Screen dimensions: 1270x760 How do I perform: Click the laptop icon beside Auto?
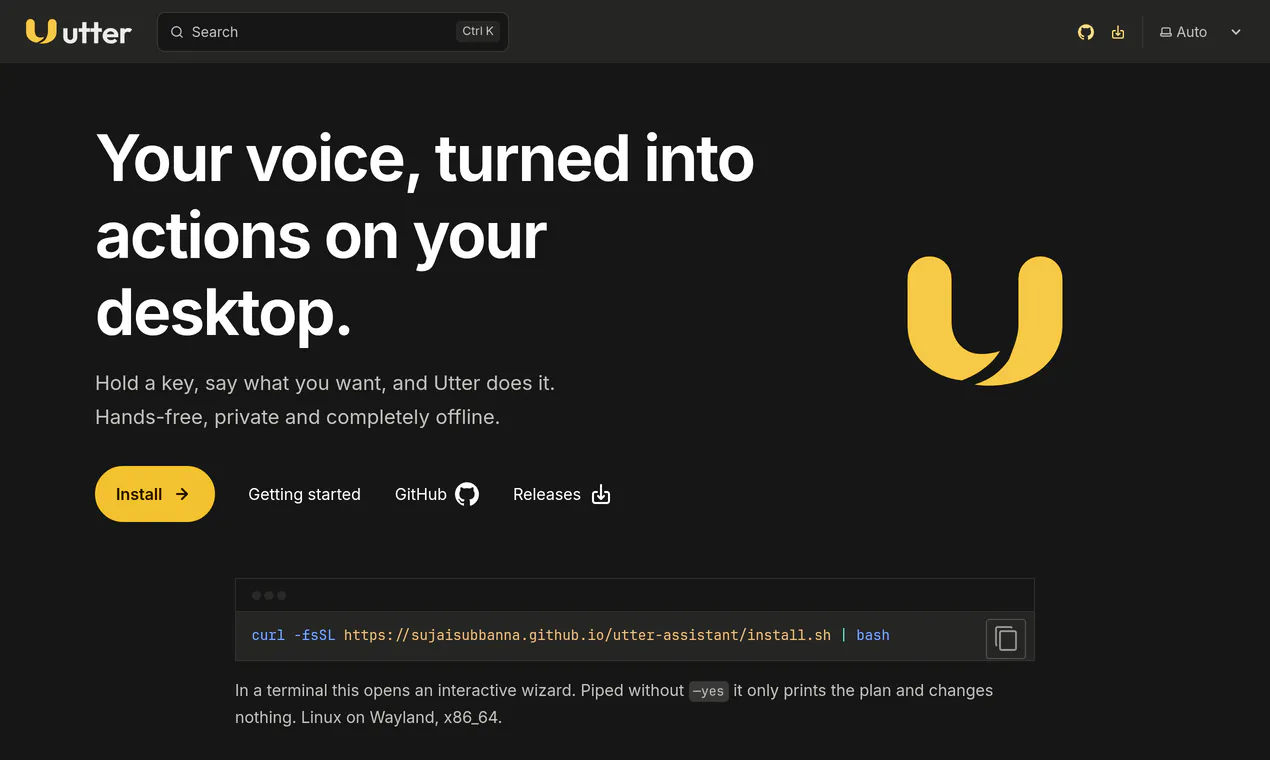(x=1165, y=32)
